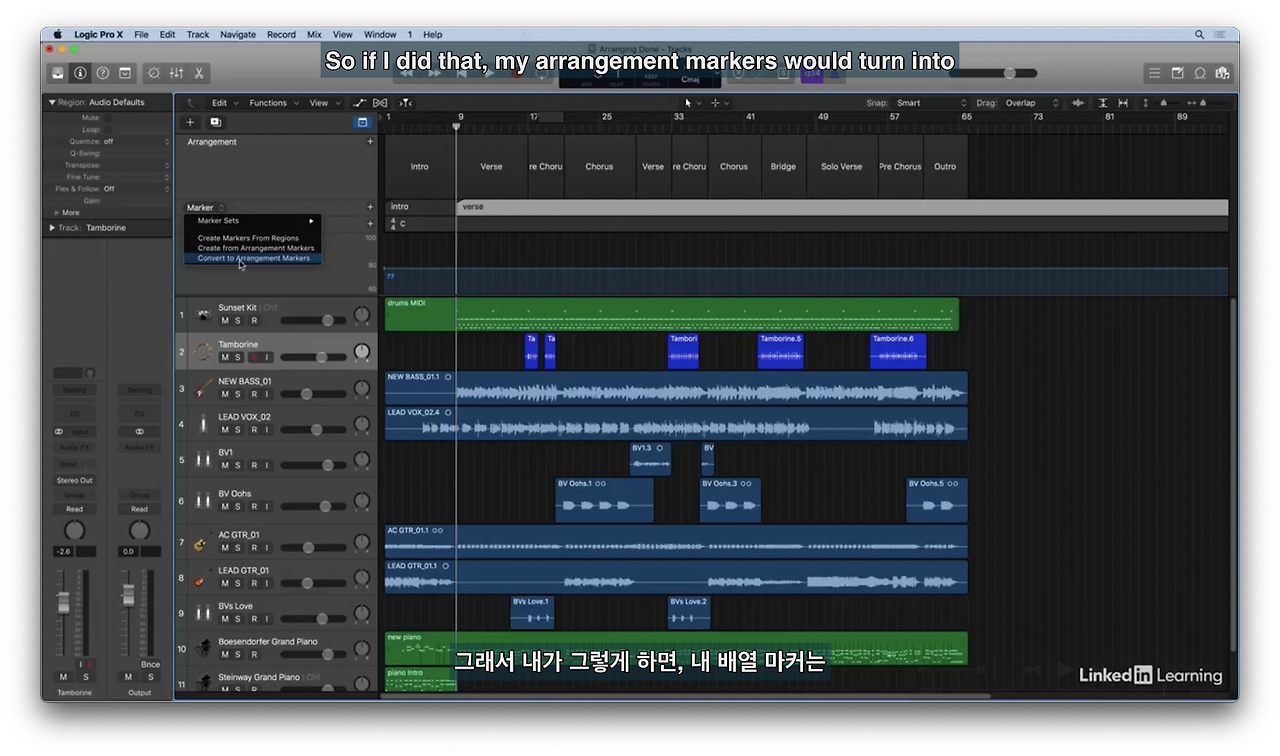Open the Logic Pro X app menu
Screen dimensions: 1280x756
[x=98, y=34]
